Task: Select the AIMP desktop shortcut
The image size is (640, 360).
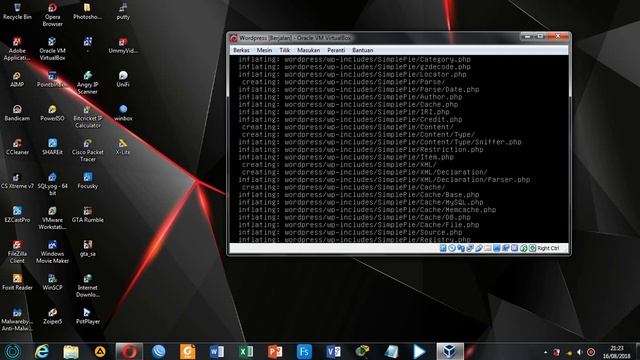Action: (x=17, y=79)
